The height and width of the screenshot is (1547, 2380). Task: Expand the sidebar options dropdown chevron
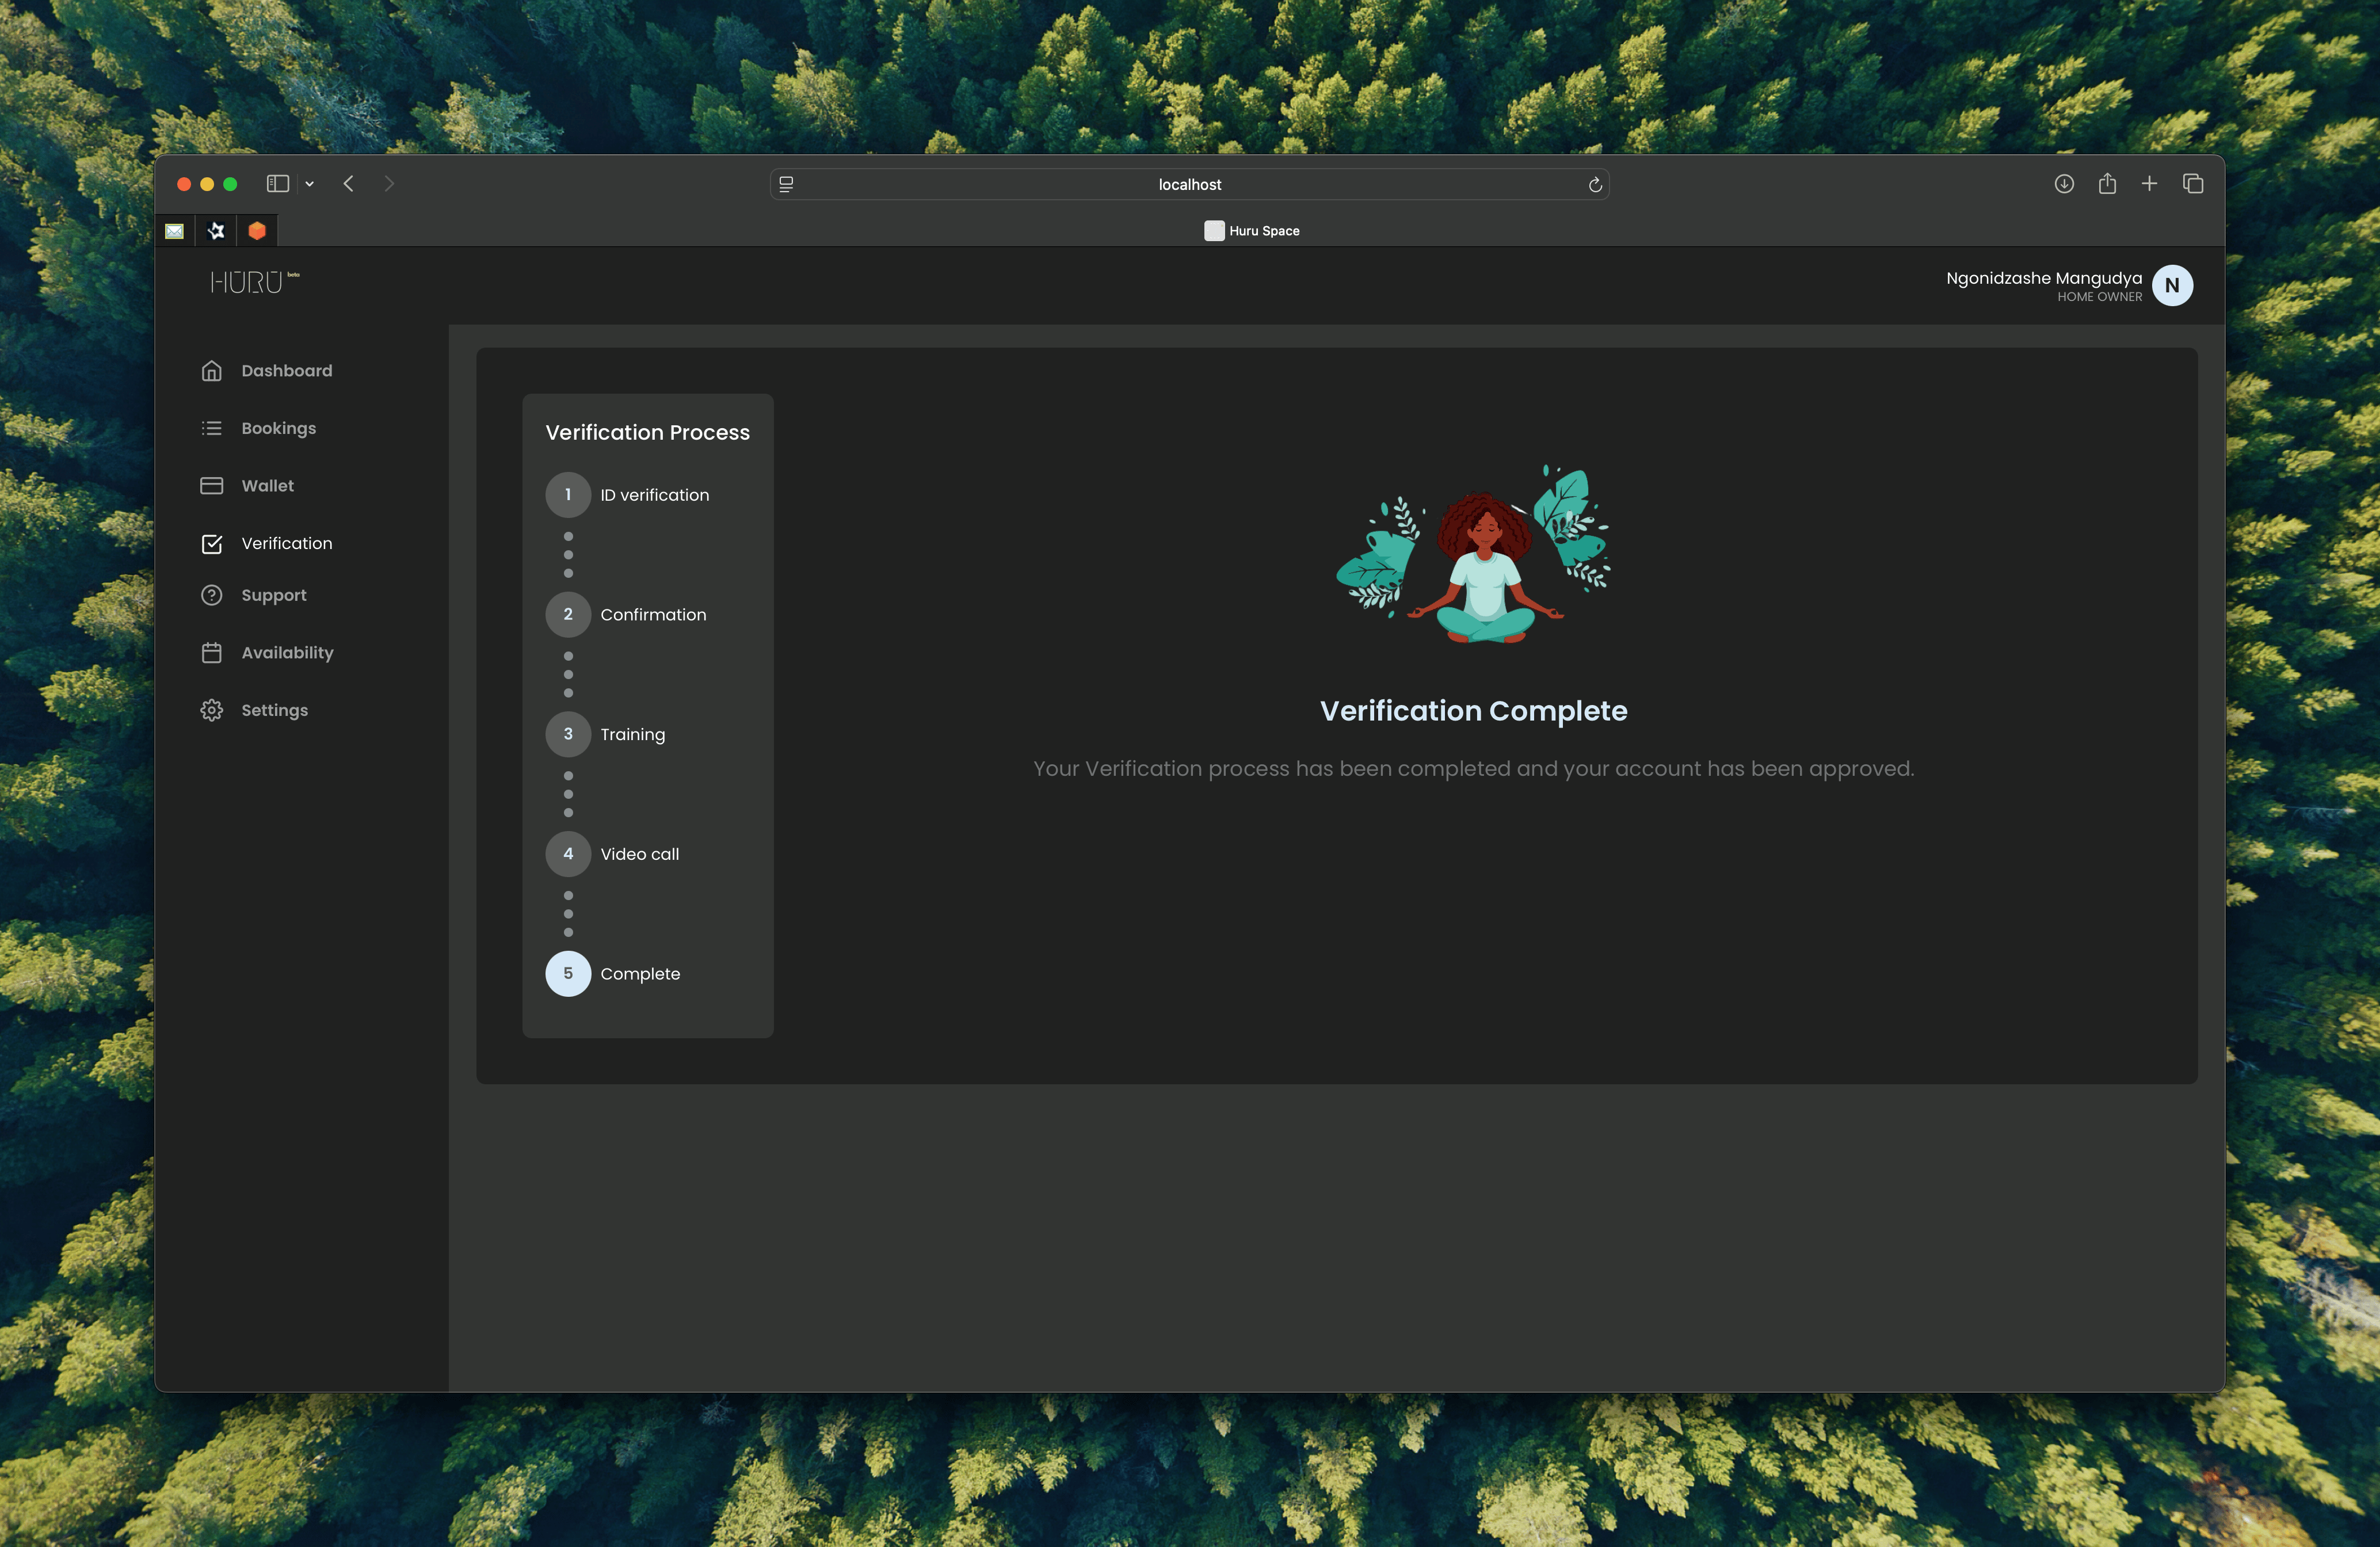(x=310, y=184)
